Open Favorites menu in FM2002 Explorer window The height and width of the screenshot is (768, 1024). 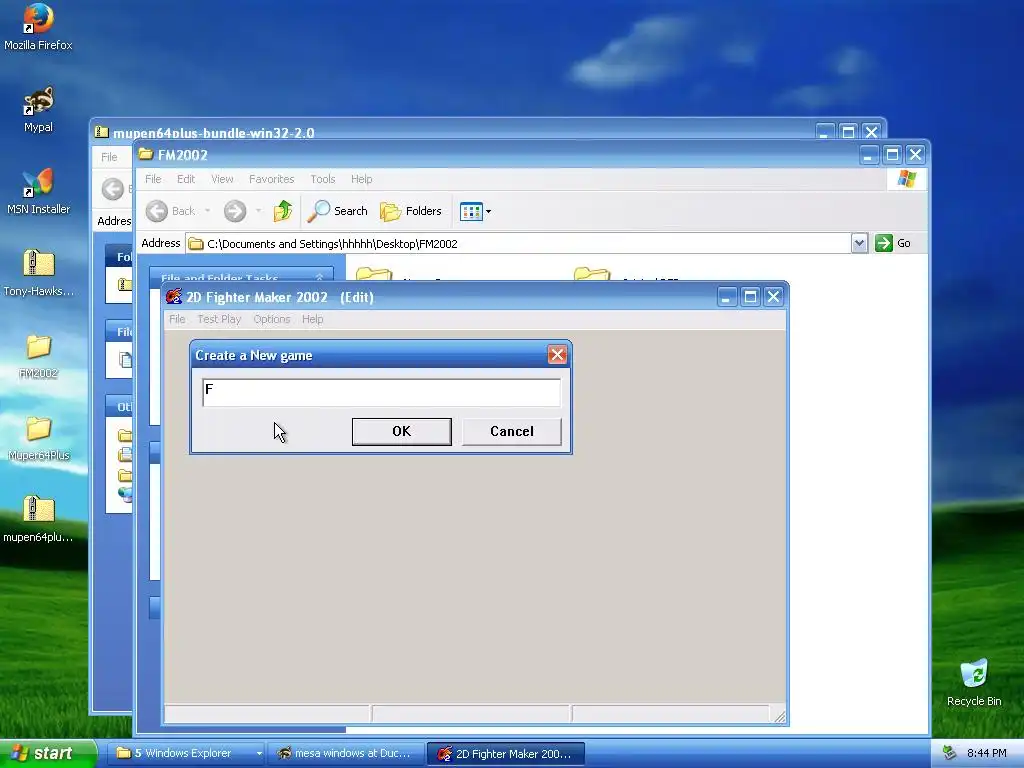(272, 179)
